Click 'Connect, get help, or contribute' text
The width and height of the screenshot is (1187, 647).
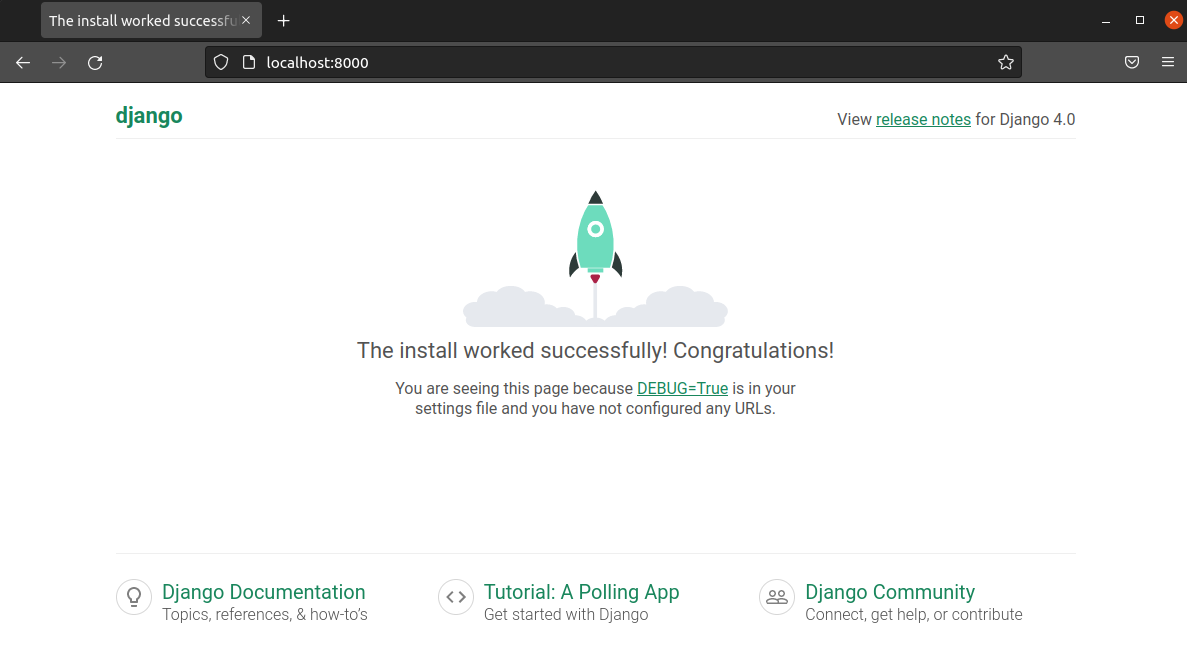(x=914, y=614)
